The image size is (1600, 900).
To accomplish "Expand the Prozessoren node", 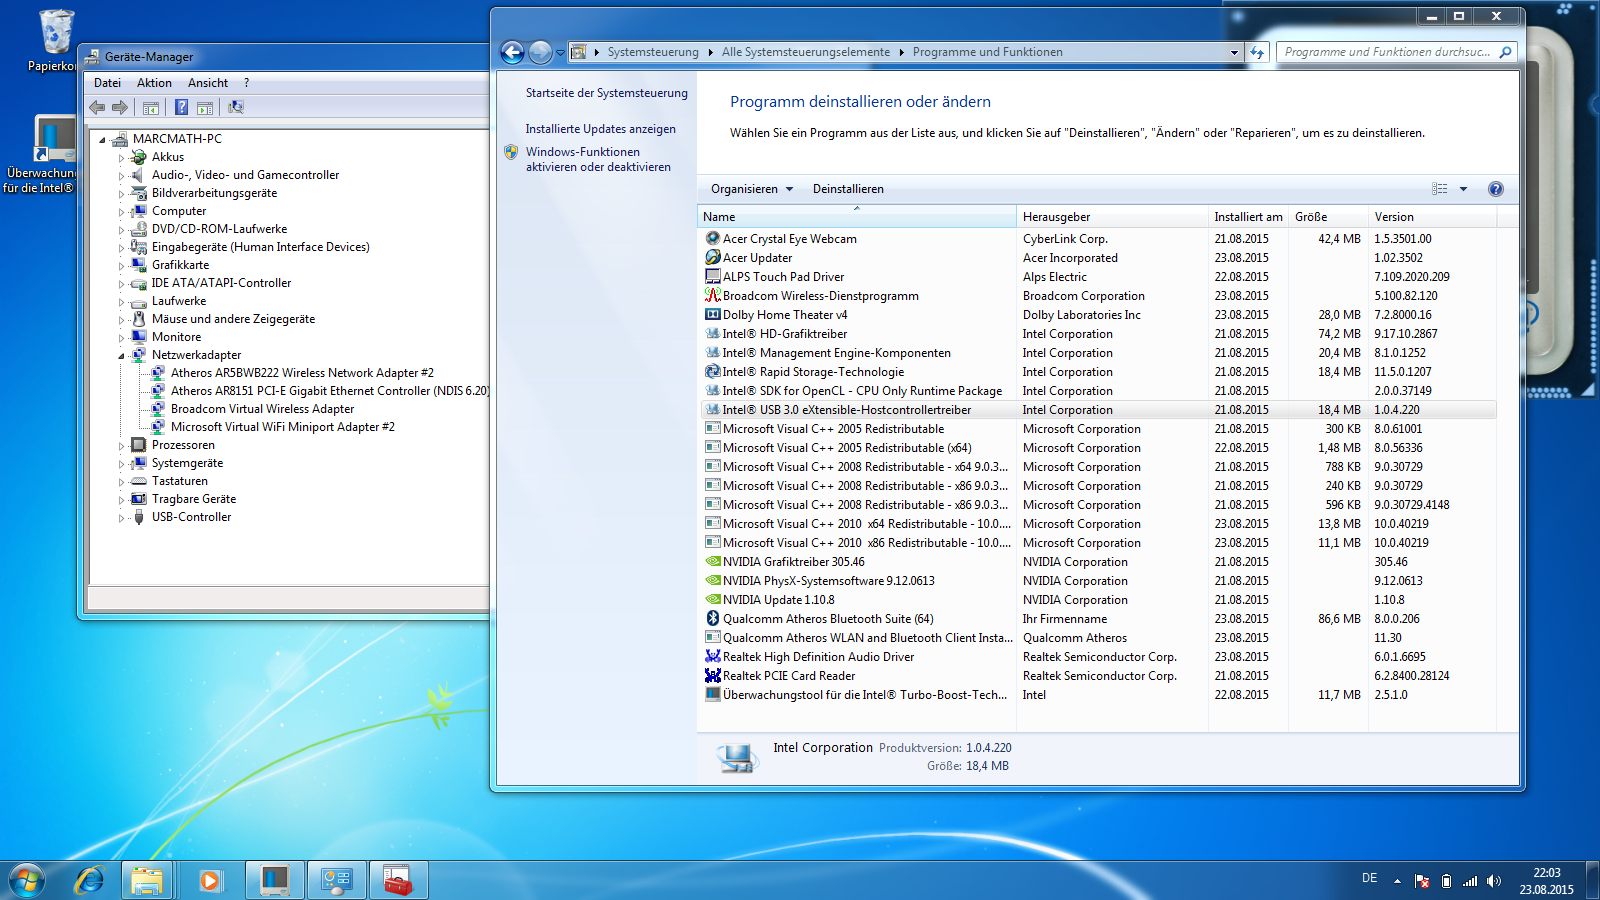I will (x=122, y=446).
